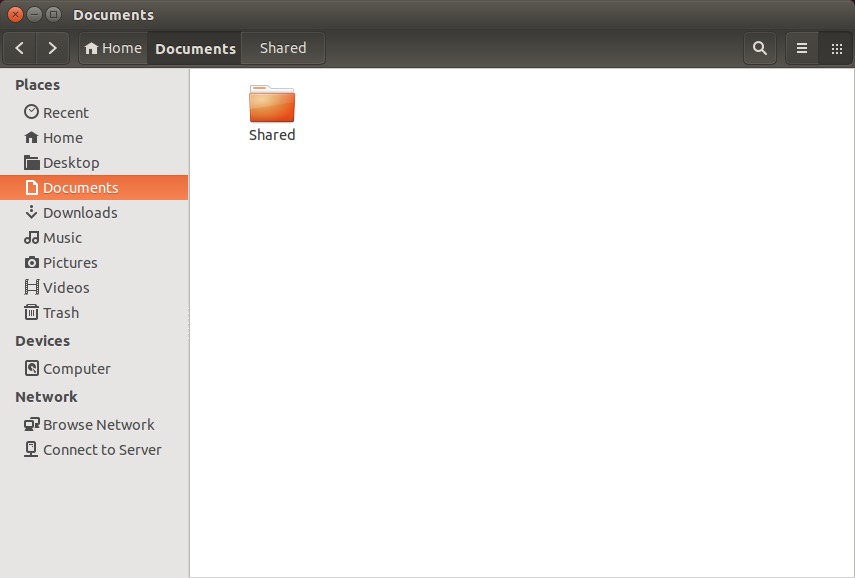
Task: Click the back navigation arrow
Action: tap(20, 48)
